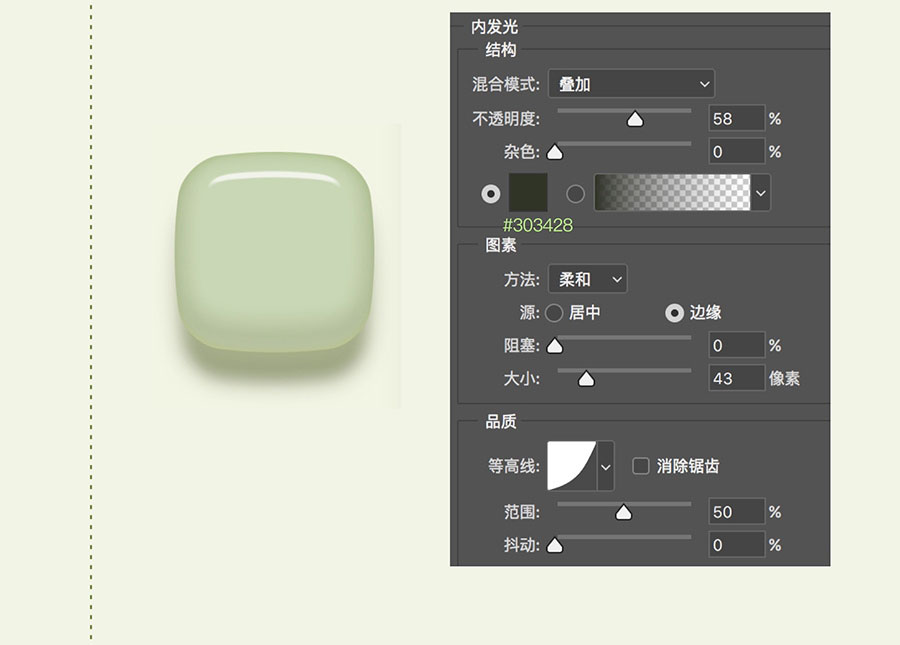The width and height of the screenshot is (900, 645).
Task: Select the solid color radio button
Action: point(490,194)
